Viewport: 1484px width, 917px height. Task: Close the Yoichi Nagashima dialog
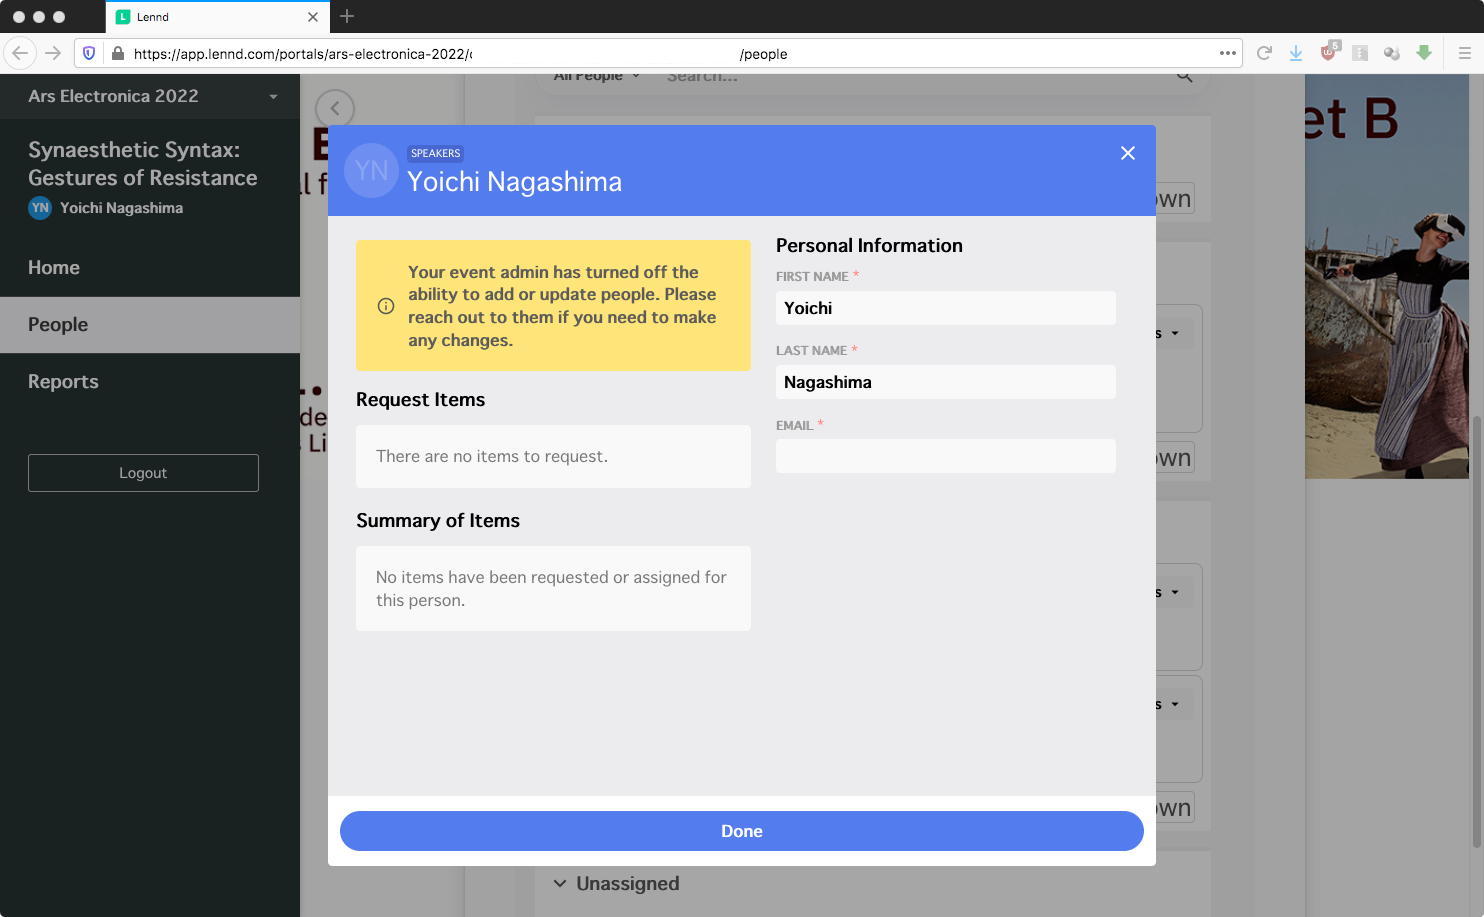[x=1128, y=153]
